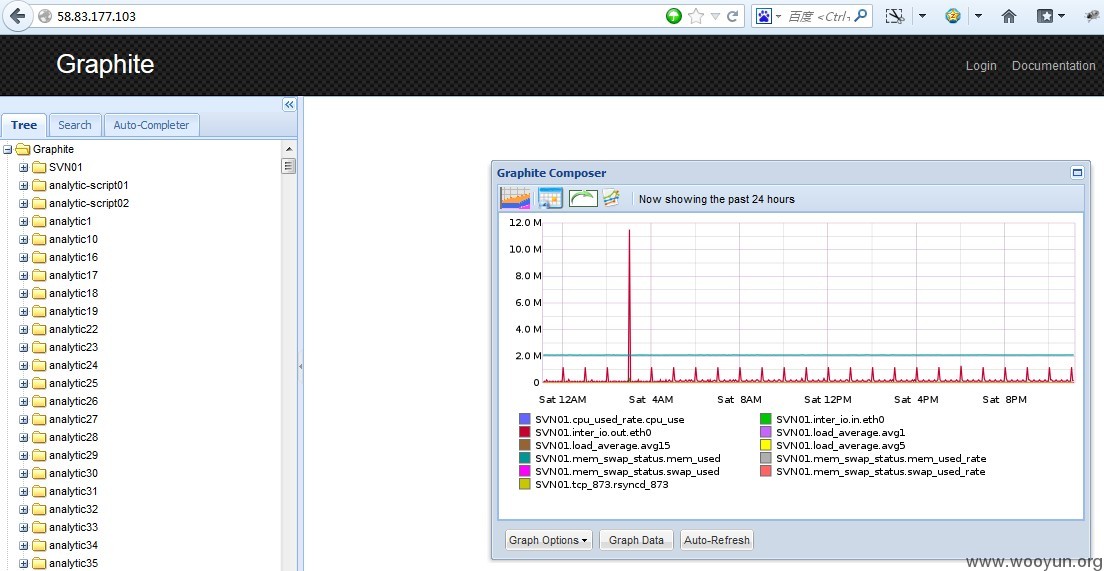Expand the analytic1 tree node
The height and width of the screenshot is (571, 1104).
point(24,221)
